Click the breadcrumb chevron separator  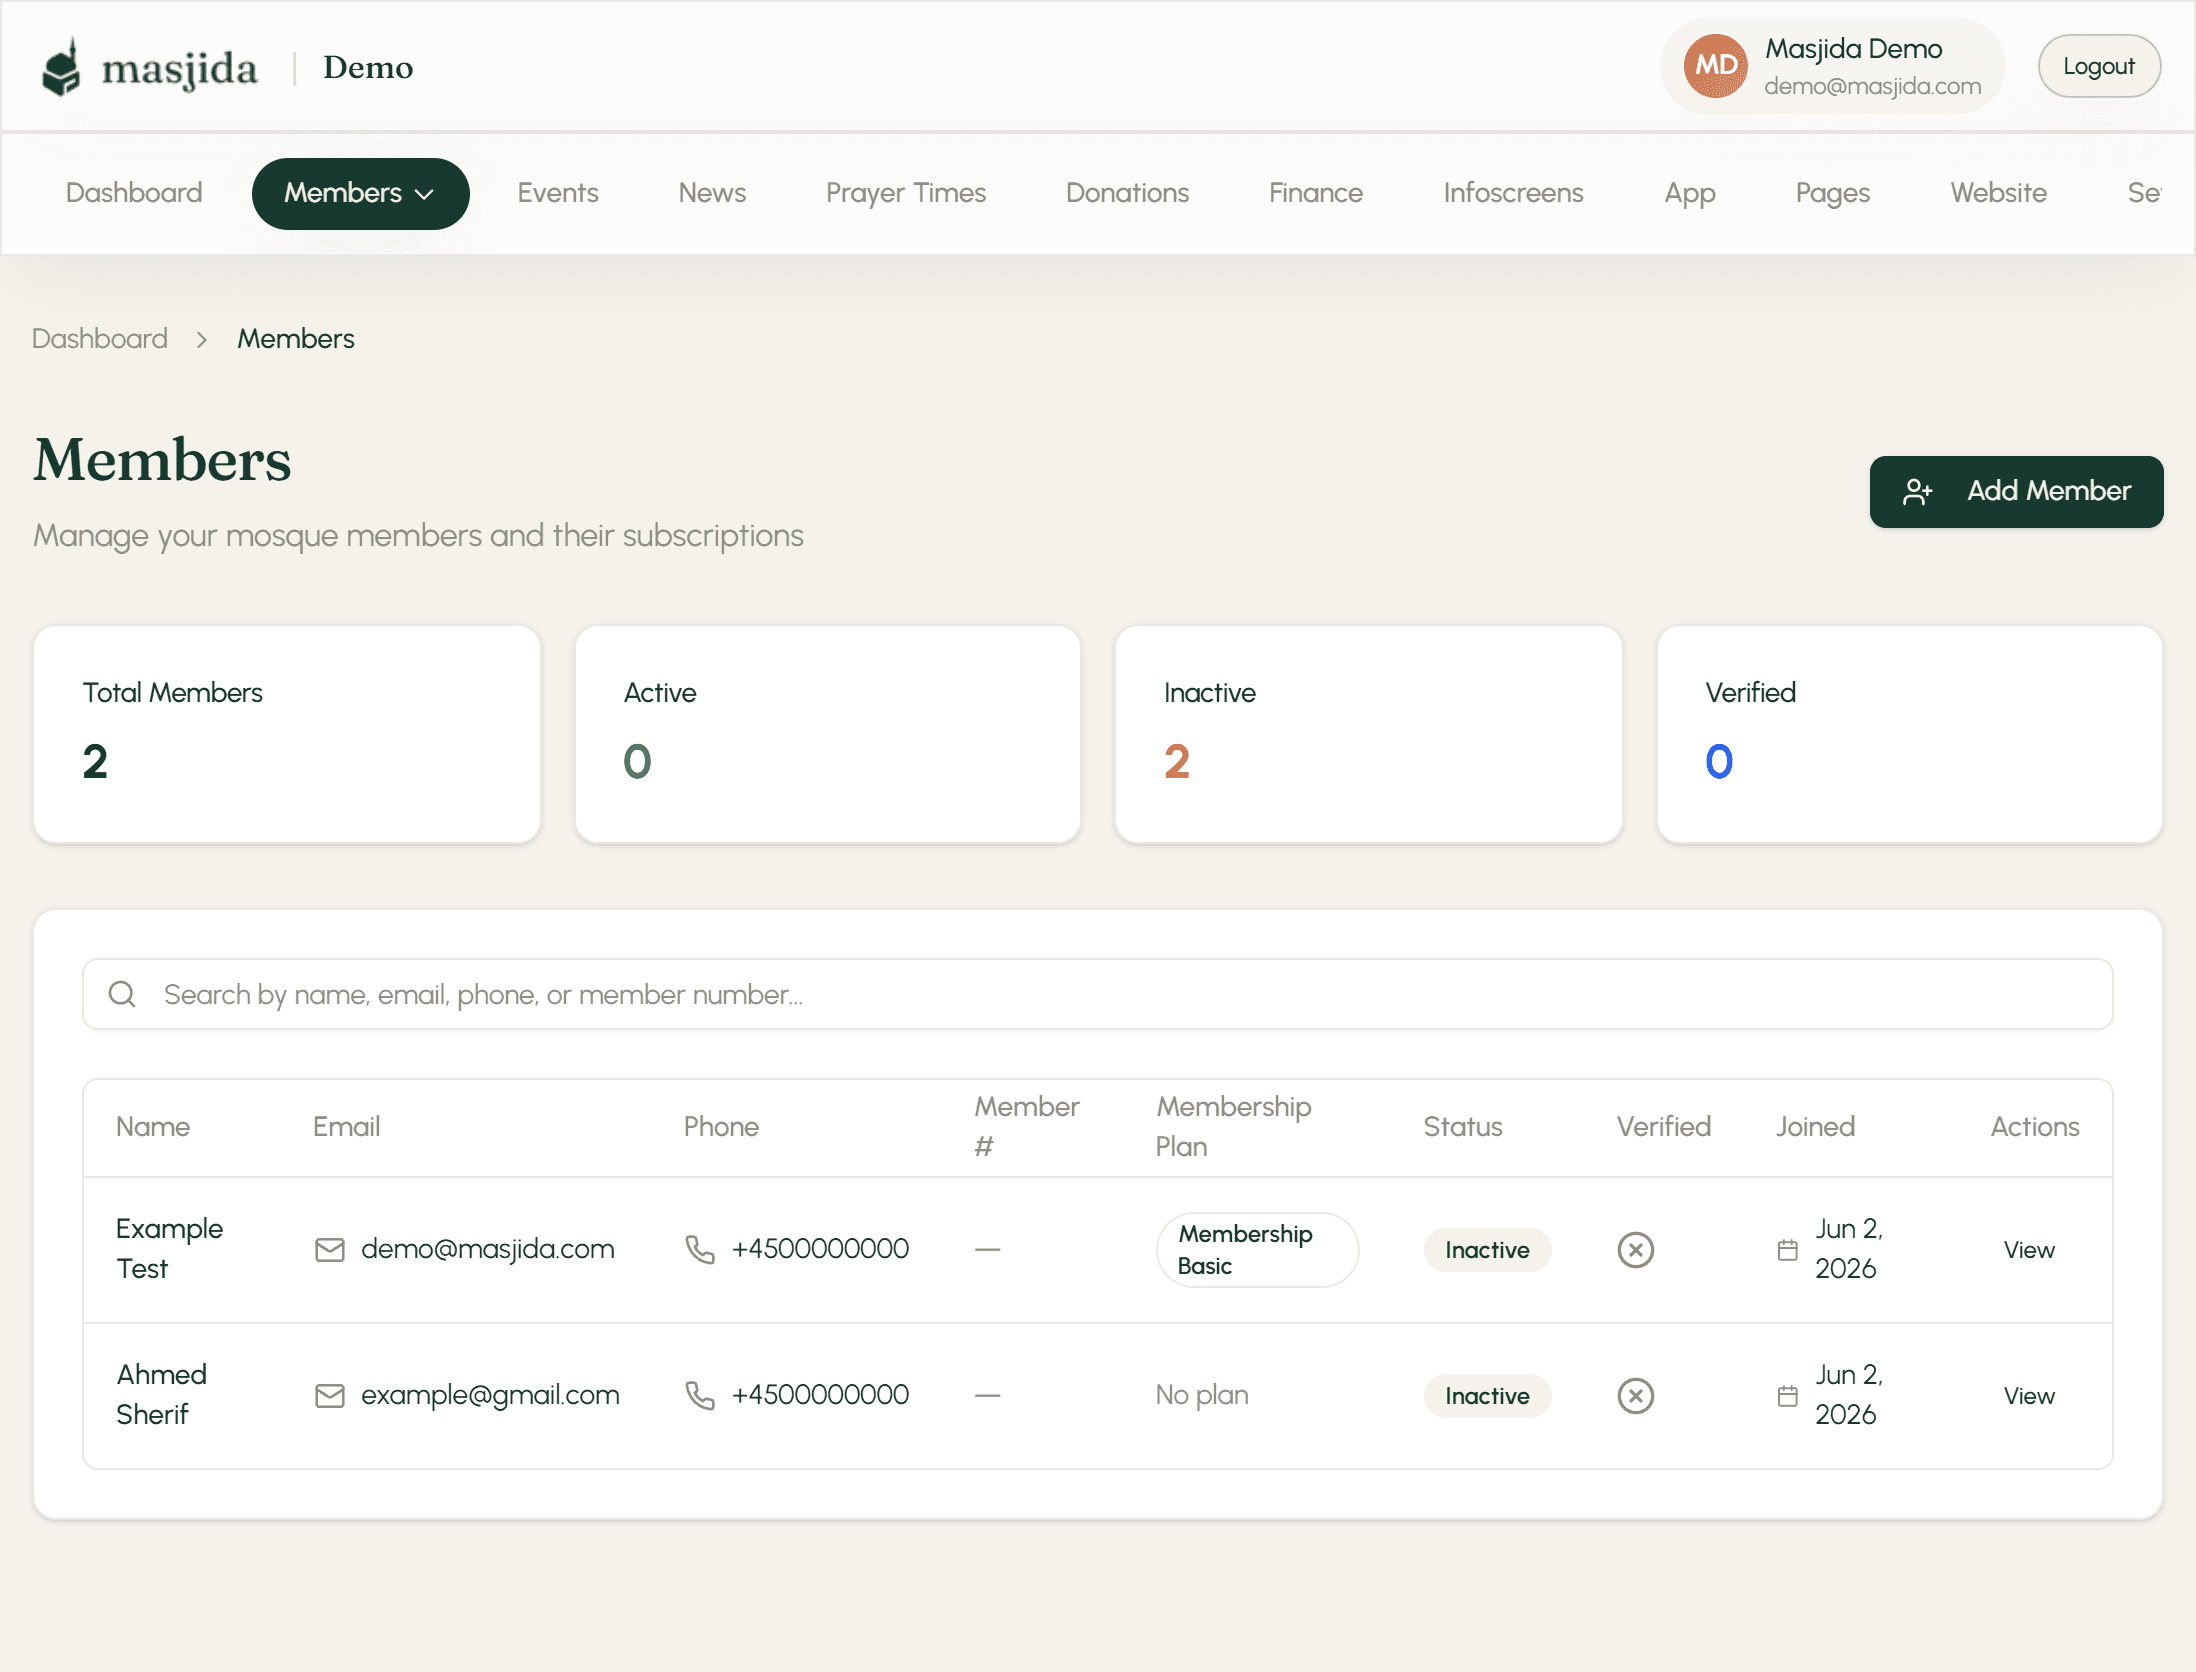202,340
